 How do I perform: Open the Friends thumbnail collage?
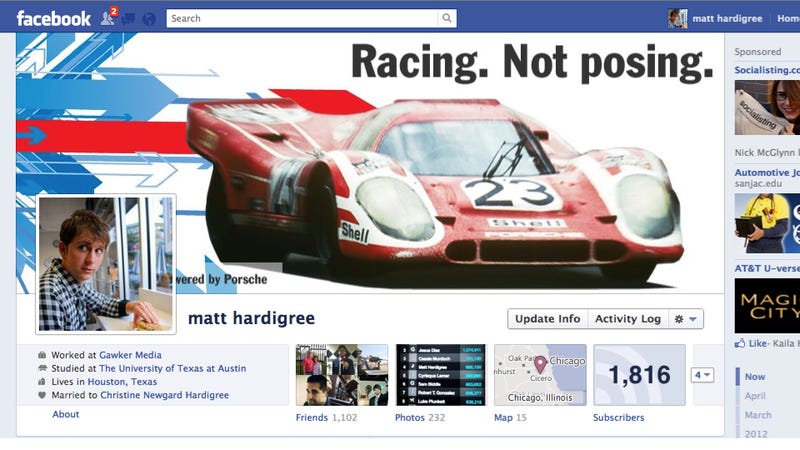click(x=342, y=375)
